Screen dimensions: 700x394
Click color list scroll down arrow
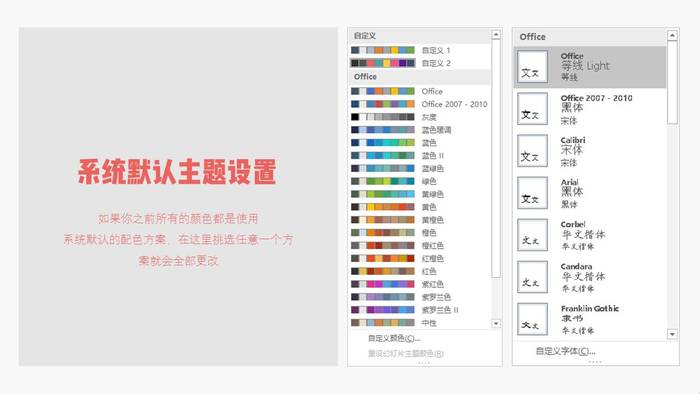(x=496, y=323)
